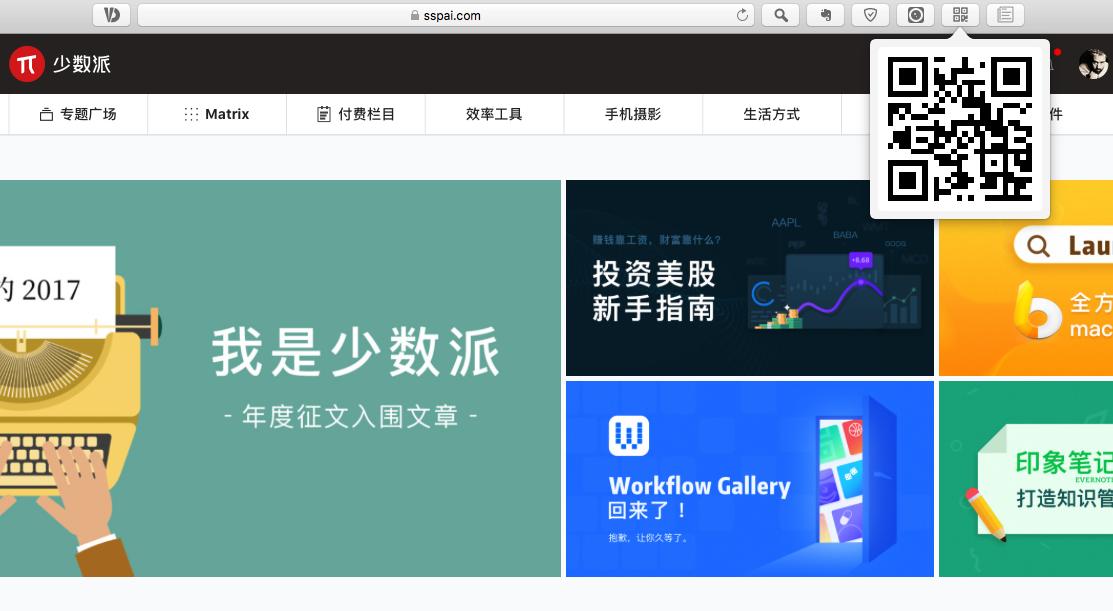Open the 付费栏目 navigation tab

coord(356,114)
